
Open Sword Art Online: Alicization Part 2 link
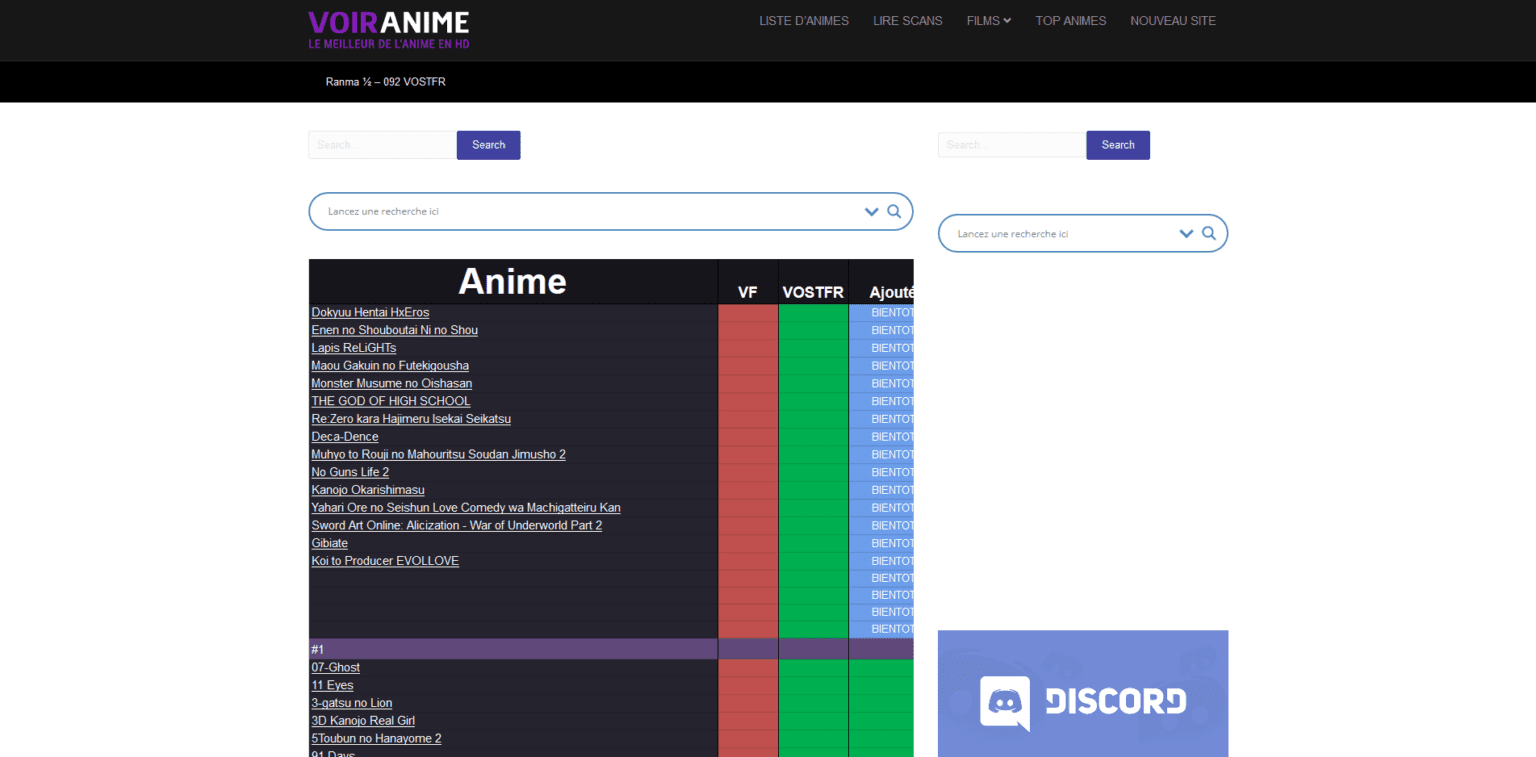click(x=456, y=525)
